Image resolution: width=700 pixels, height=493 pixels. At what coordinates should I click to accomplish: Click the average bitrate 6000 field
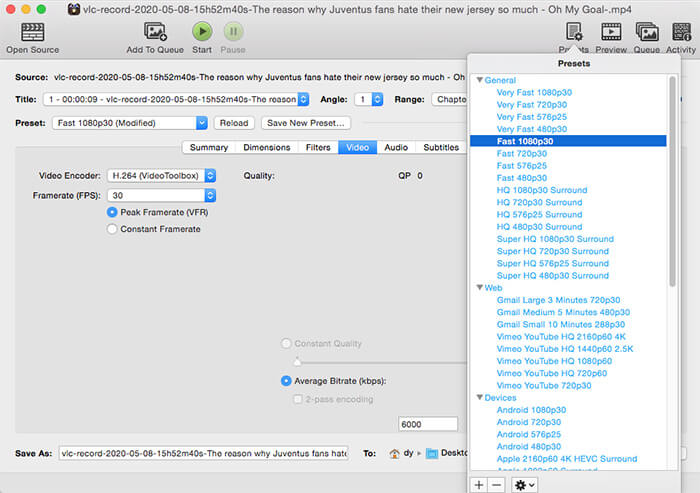coord(428,424)
